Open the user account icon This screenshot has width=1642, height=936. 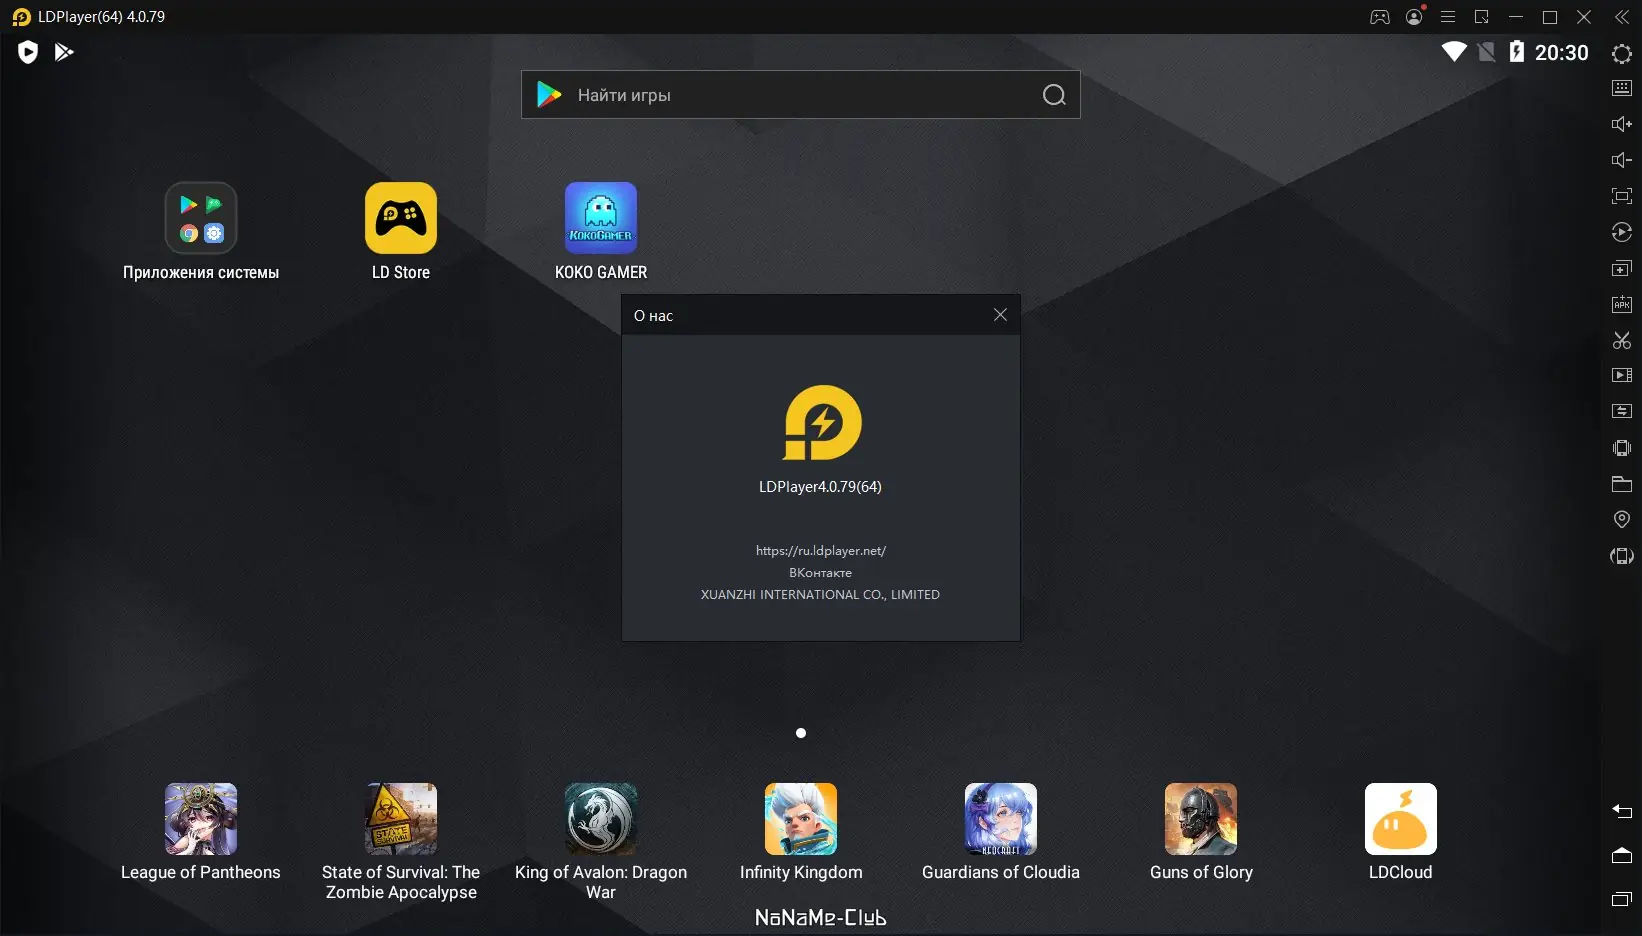pos(1414,17)
